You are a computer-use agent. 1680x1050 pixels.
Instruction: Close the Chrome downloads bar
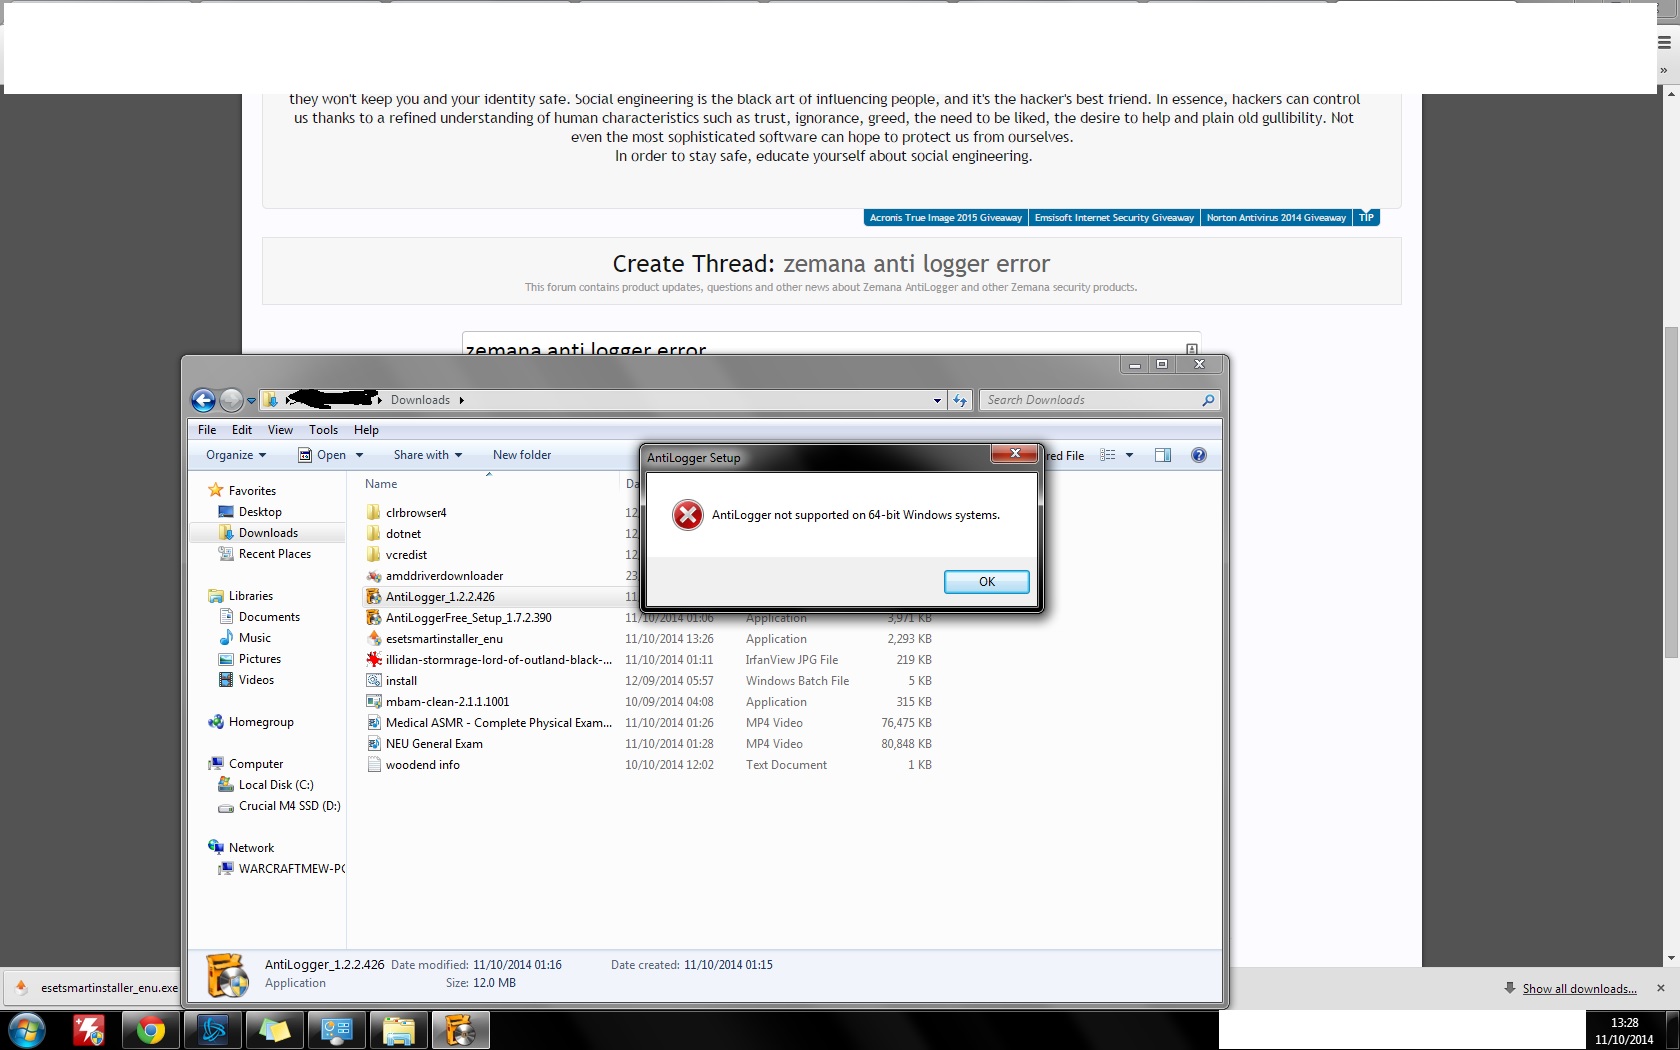(1661, 988)
